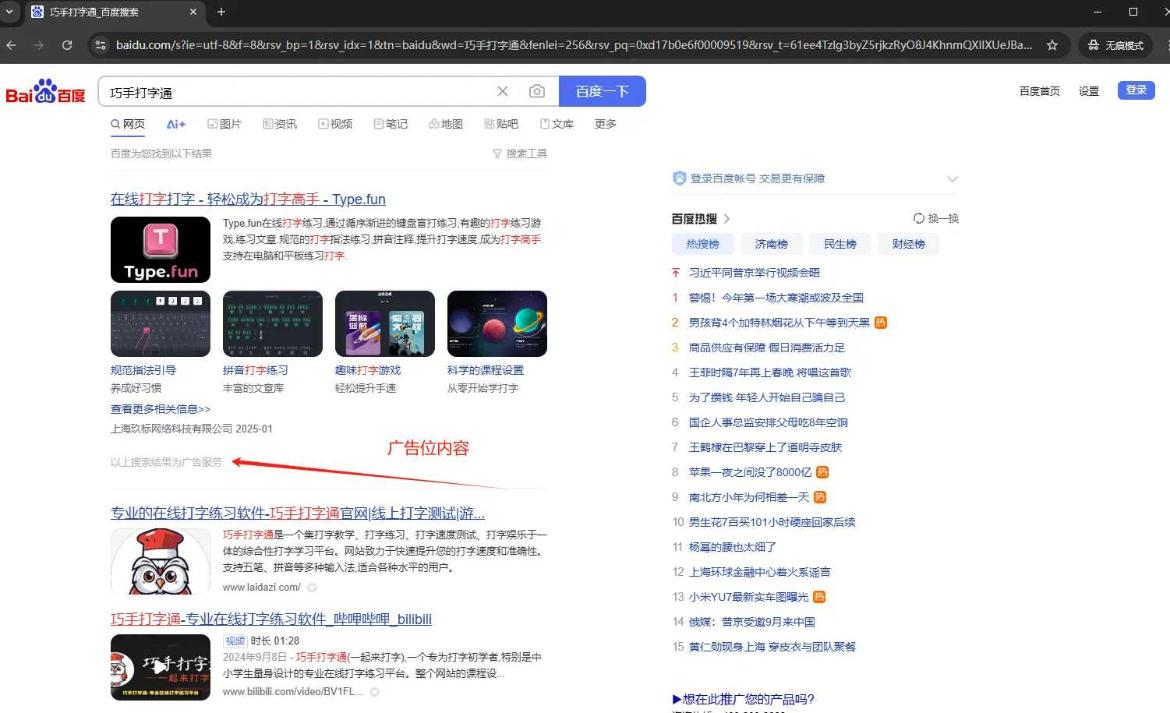Play the bilibili video thumbnail
The width and height of the screenshot is (1170, 713).
160,667
